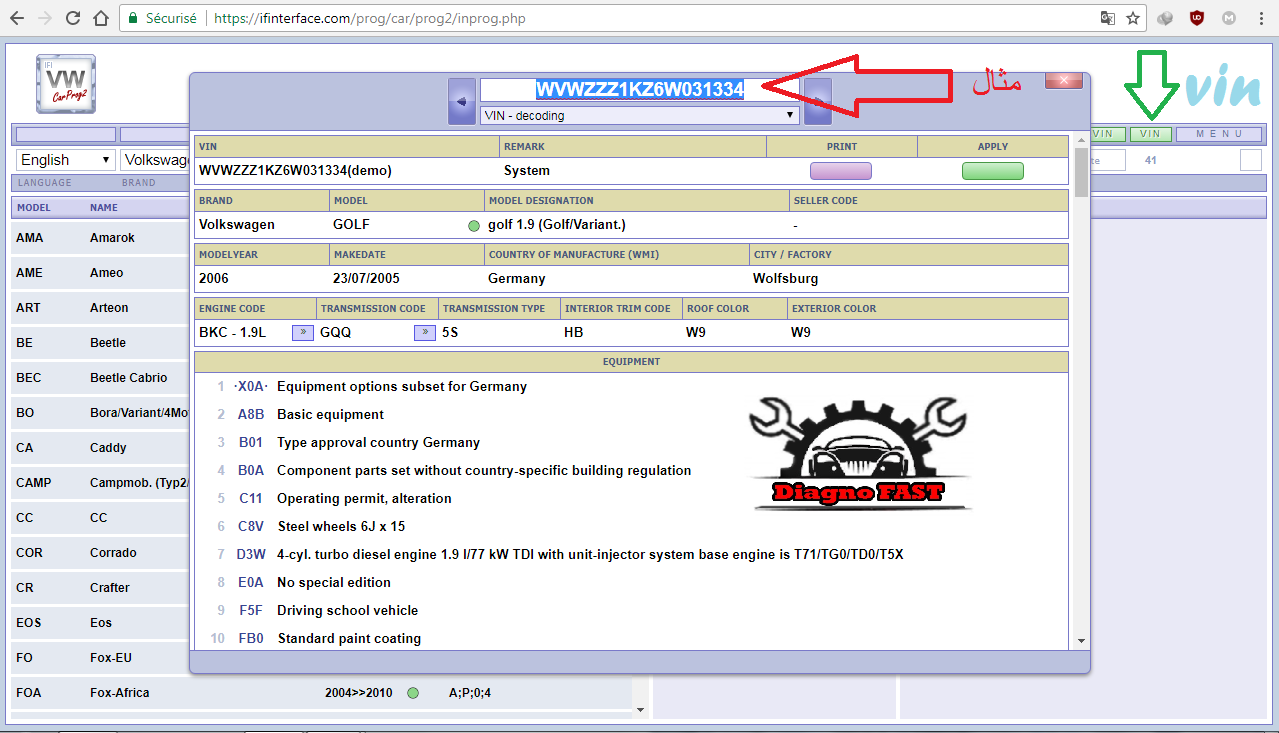Close the VIN decoding dialog

1064,80
